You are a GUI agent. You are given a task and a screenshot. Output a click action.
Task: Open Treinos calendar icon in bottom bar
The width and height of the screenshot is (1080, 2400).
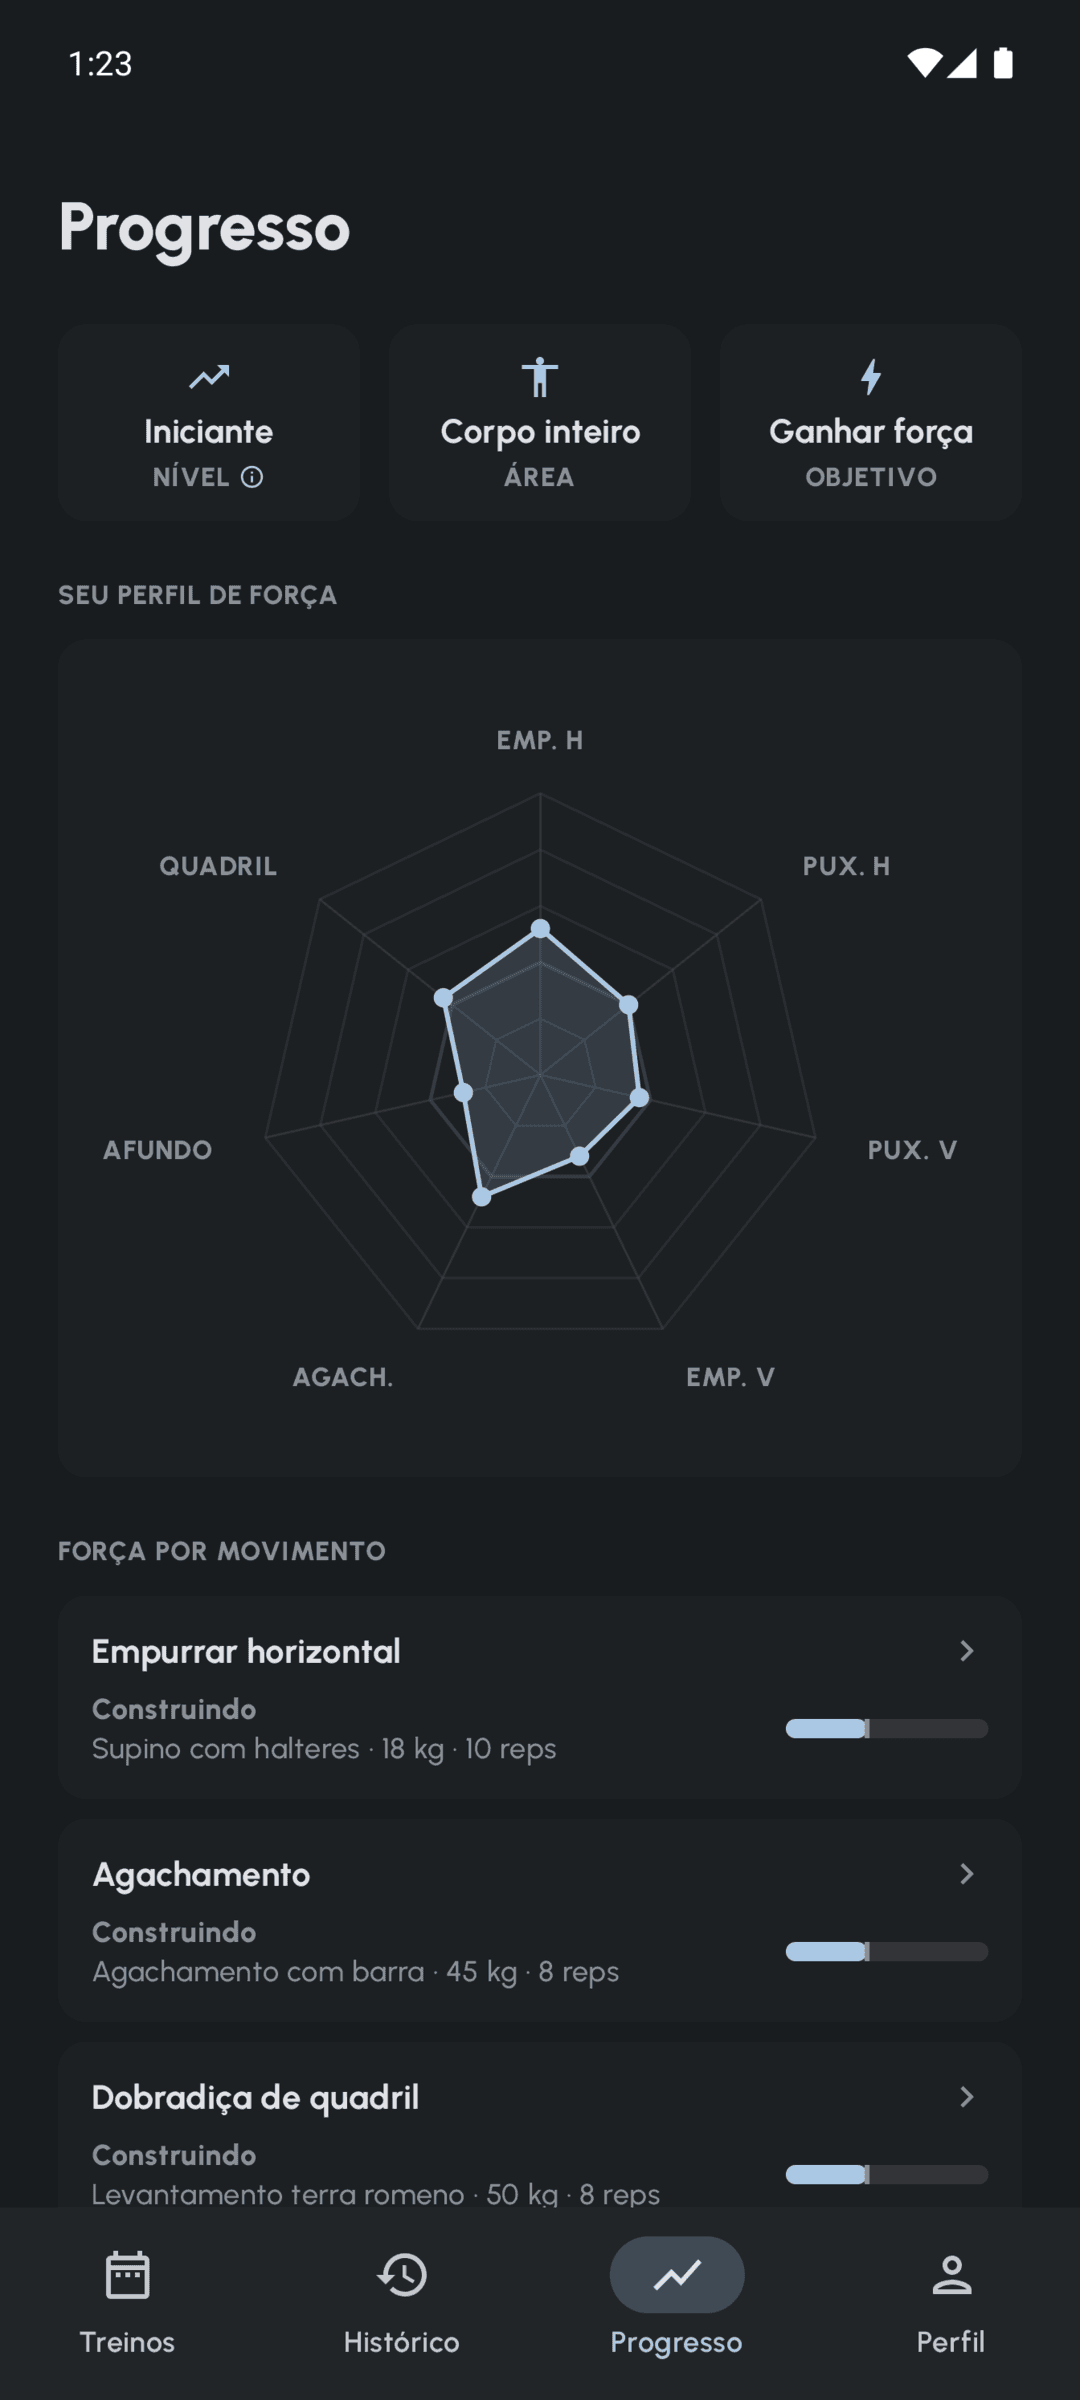click(127, 2275)
